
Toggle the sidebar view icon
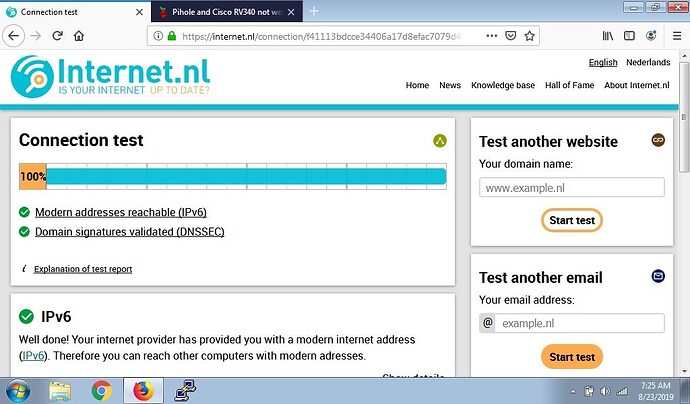[x=629, y=36]
